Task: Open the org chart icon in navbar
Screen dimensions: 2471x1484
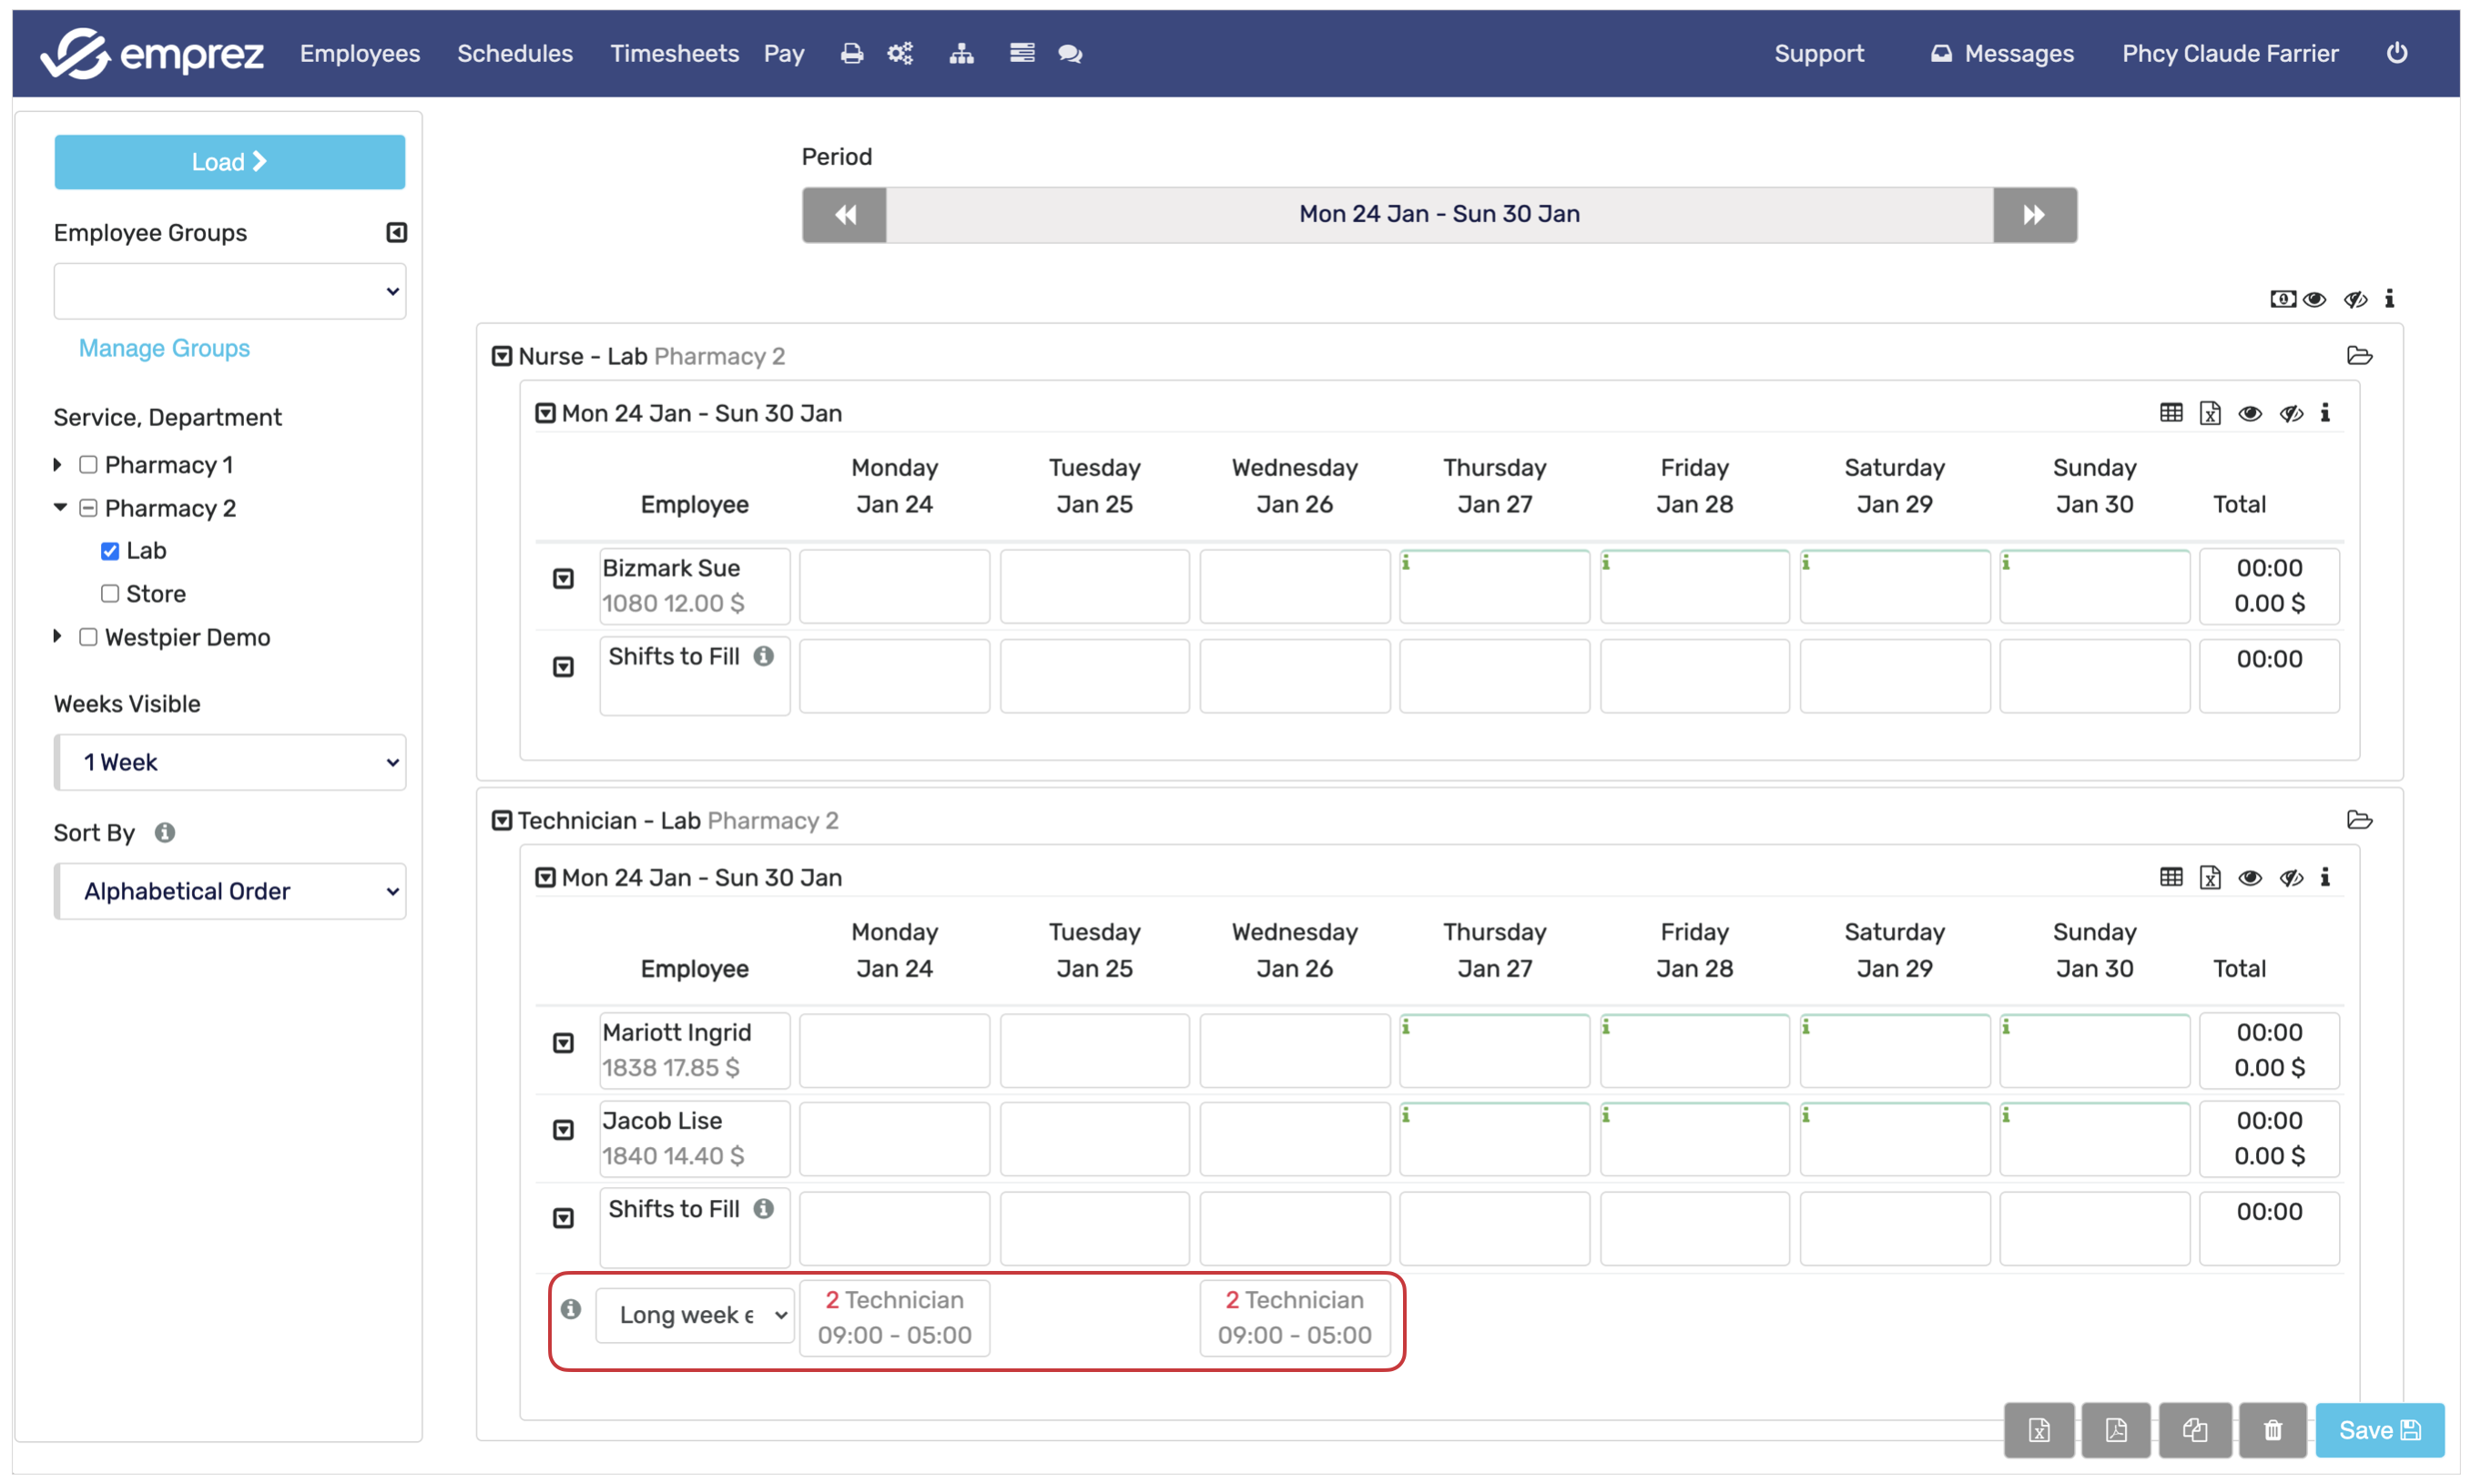Action: (x=961, y=54)
